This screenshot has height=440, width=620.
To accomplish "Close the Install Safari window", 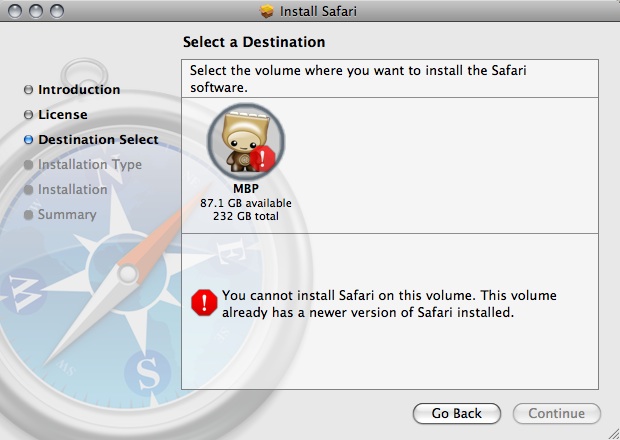I will coord(15,11).
